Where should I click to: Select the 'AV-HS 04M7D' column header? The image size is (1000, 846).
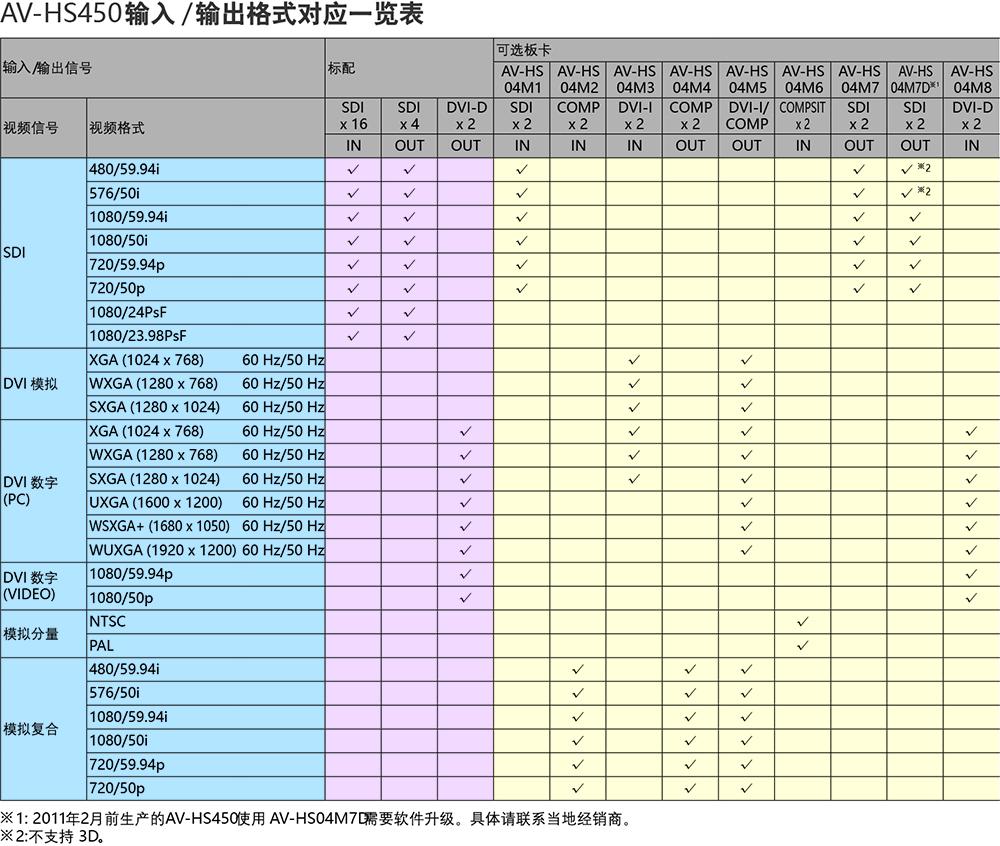(x=915, y=80)
